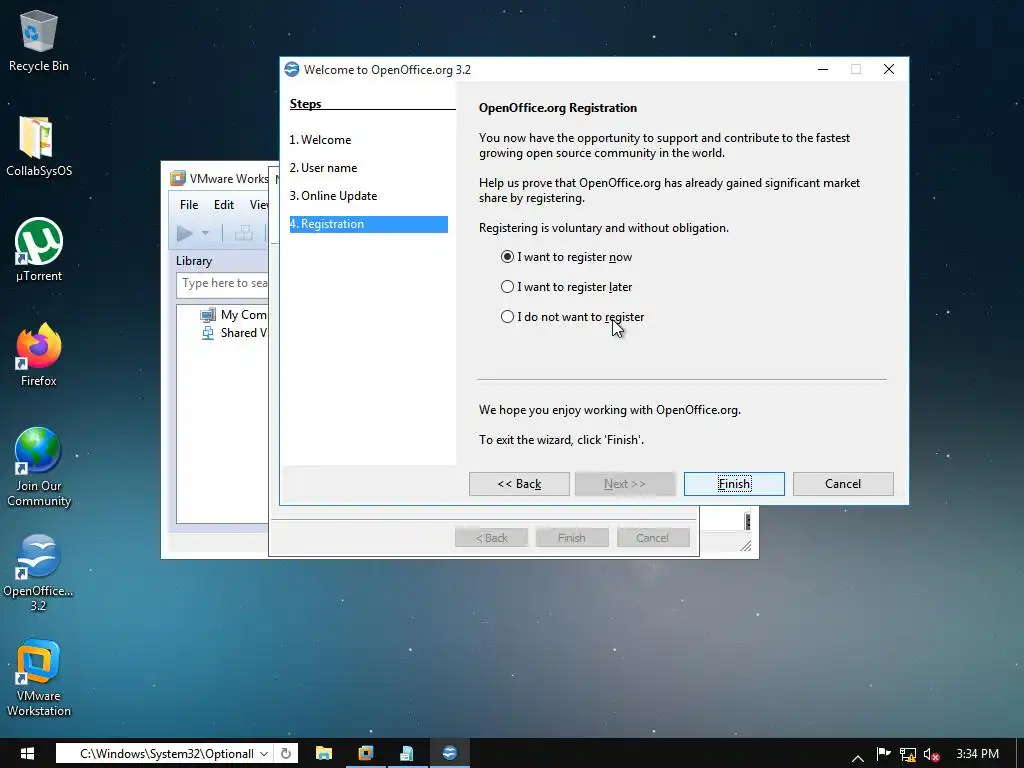Click the taskbar address refresh icon
Viewport: 1024px width, 768px height.
pos(285,754)
